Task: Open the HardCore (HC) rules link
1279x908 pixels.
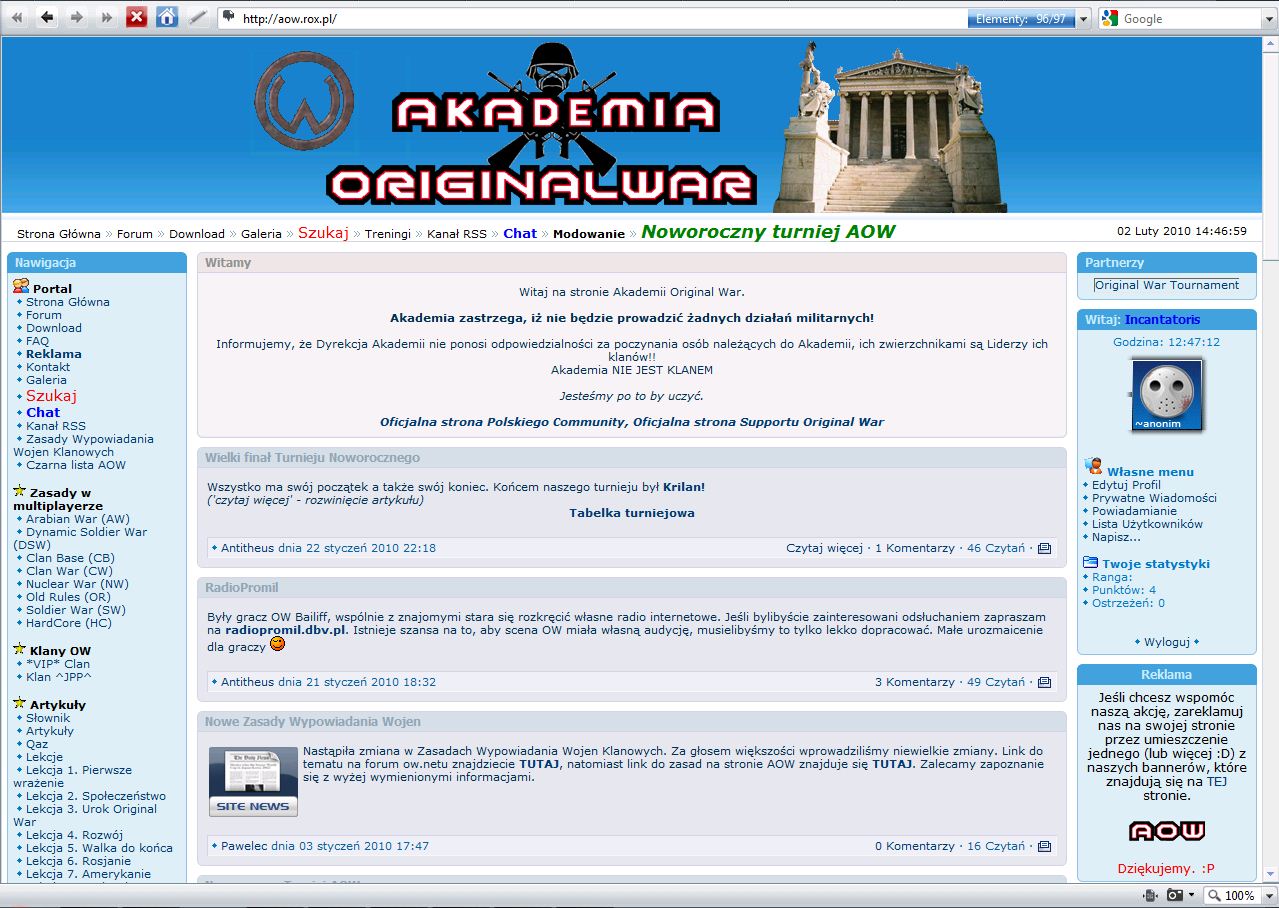Action: (x=69, y=622)
